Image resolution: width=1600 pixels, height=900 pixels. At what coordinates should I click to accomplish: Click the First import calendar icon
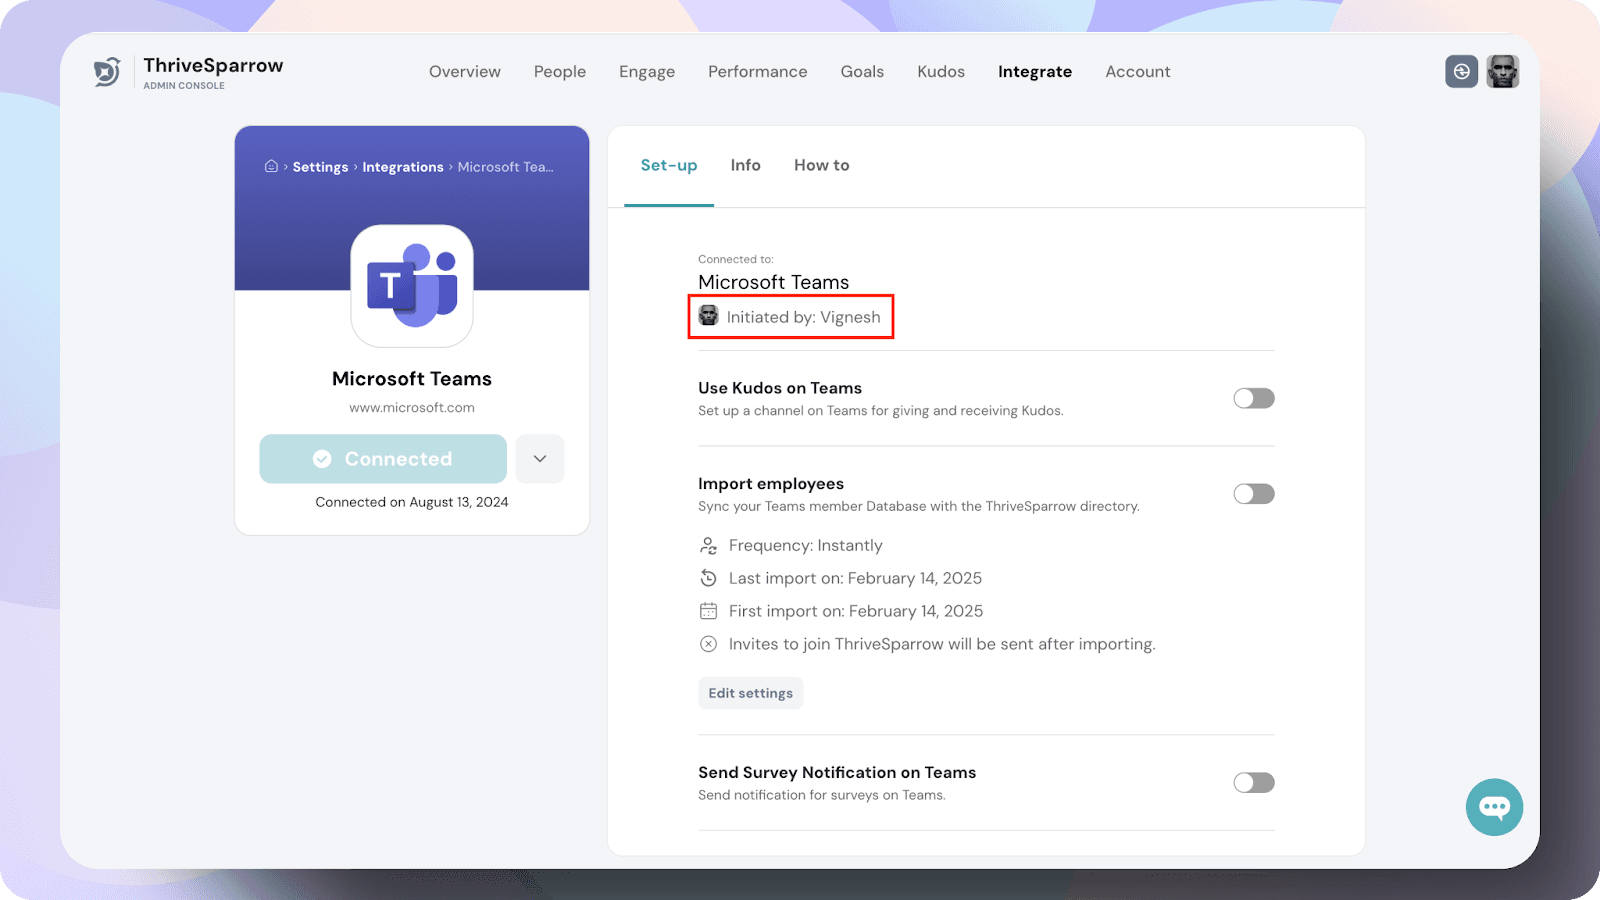point(708,611)
